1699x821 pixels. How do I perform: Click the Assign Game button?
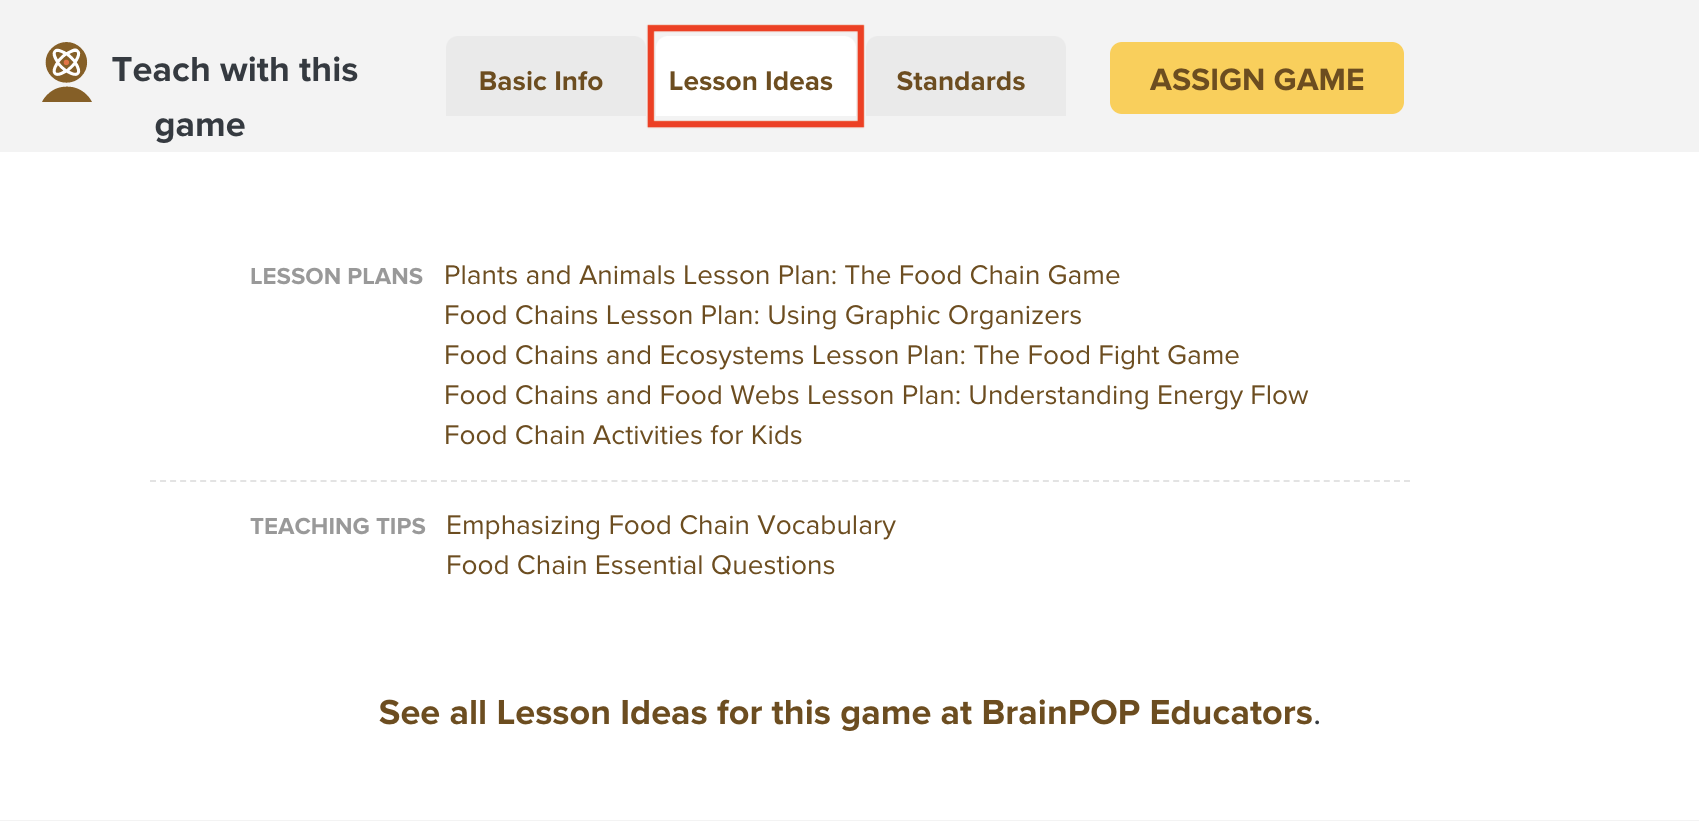click(1257, 78)
